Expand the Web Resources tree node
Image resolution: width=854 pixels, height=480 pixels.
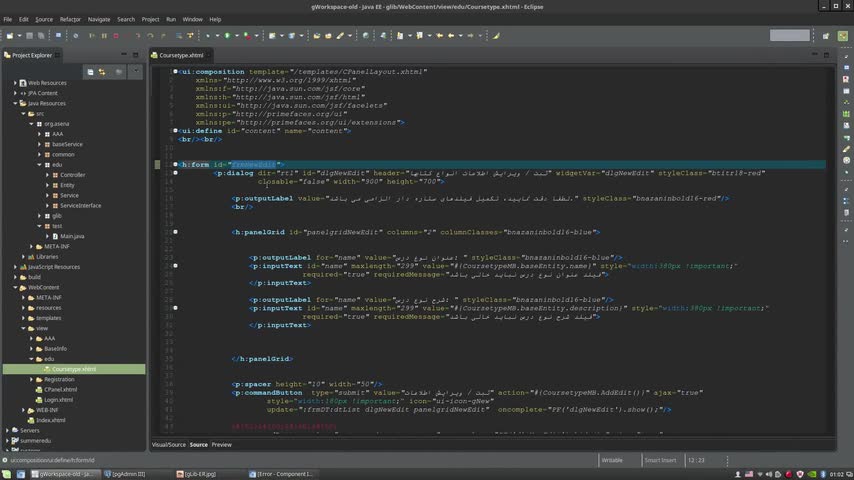coord(15,83)
